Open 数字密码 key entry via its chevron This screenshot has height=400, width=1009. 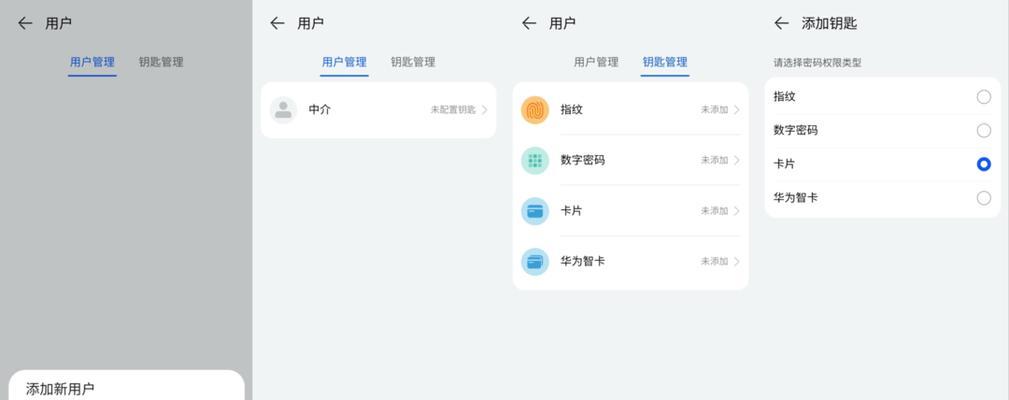[737, 160]
